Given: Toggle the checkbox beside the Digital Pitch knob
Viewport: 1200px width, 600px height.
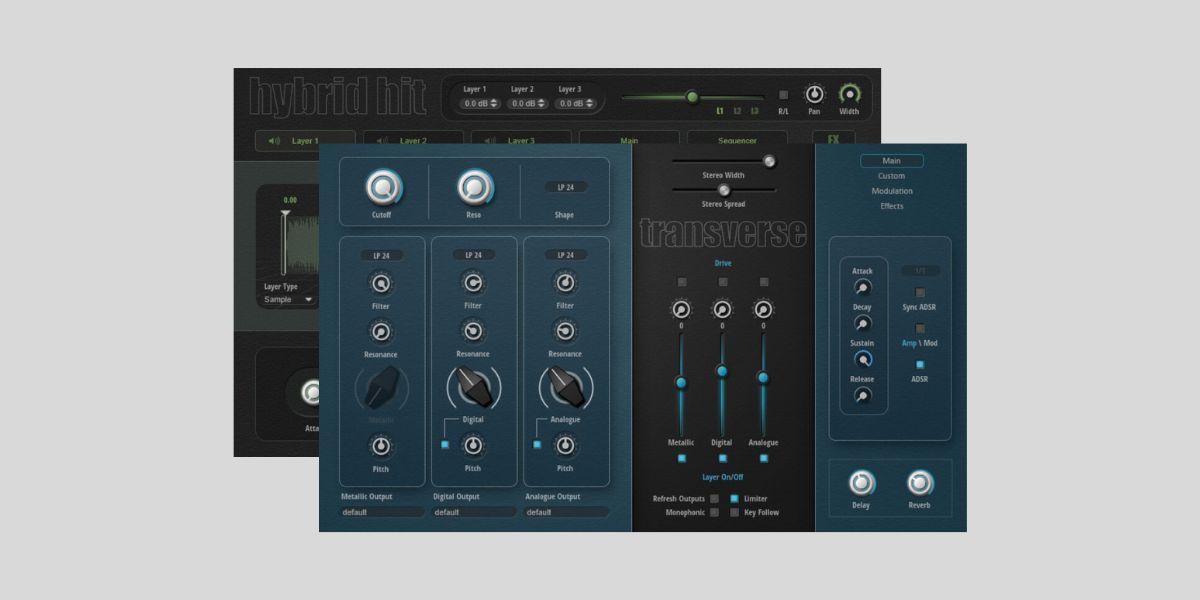Looking at the screenshot, I should coord(445,445).
